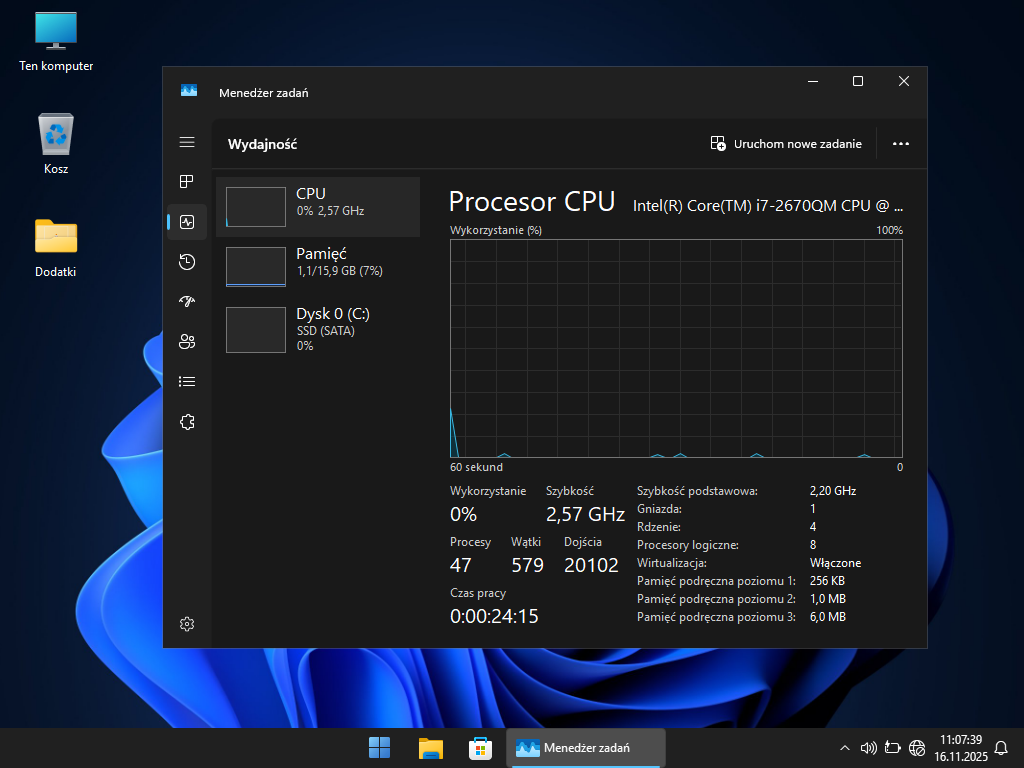Image resolution: width=1024 pixels, height=768 pixels.
Task: Click the CPU usage graph
Action: coord(676,348)
